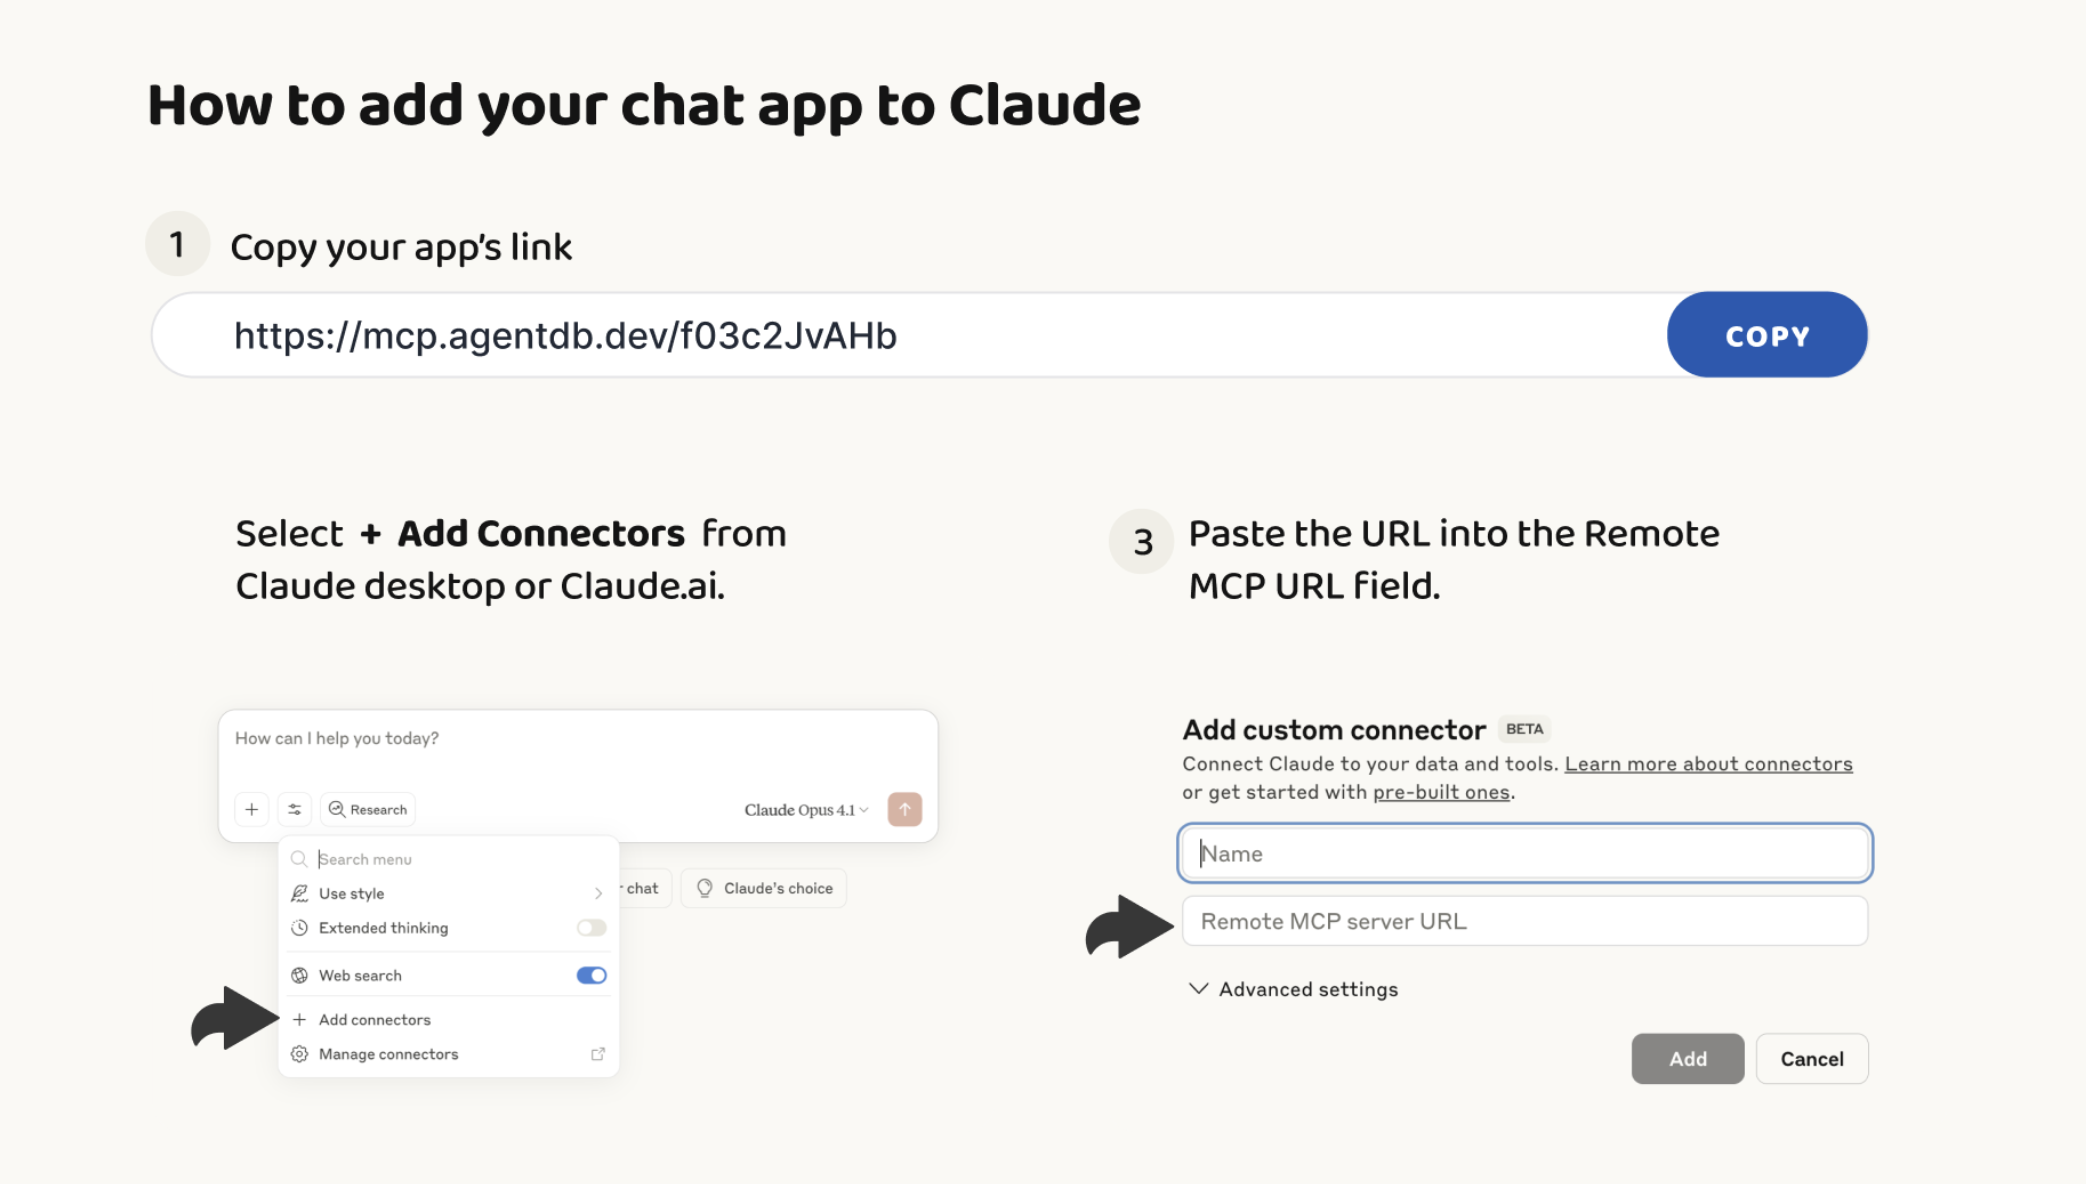
Task: Click the magnifier icon in Search menu
Action: 299,859
